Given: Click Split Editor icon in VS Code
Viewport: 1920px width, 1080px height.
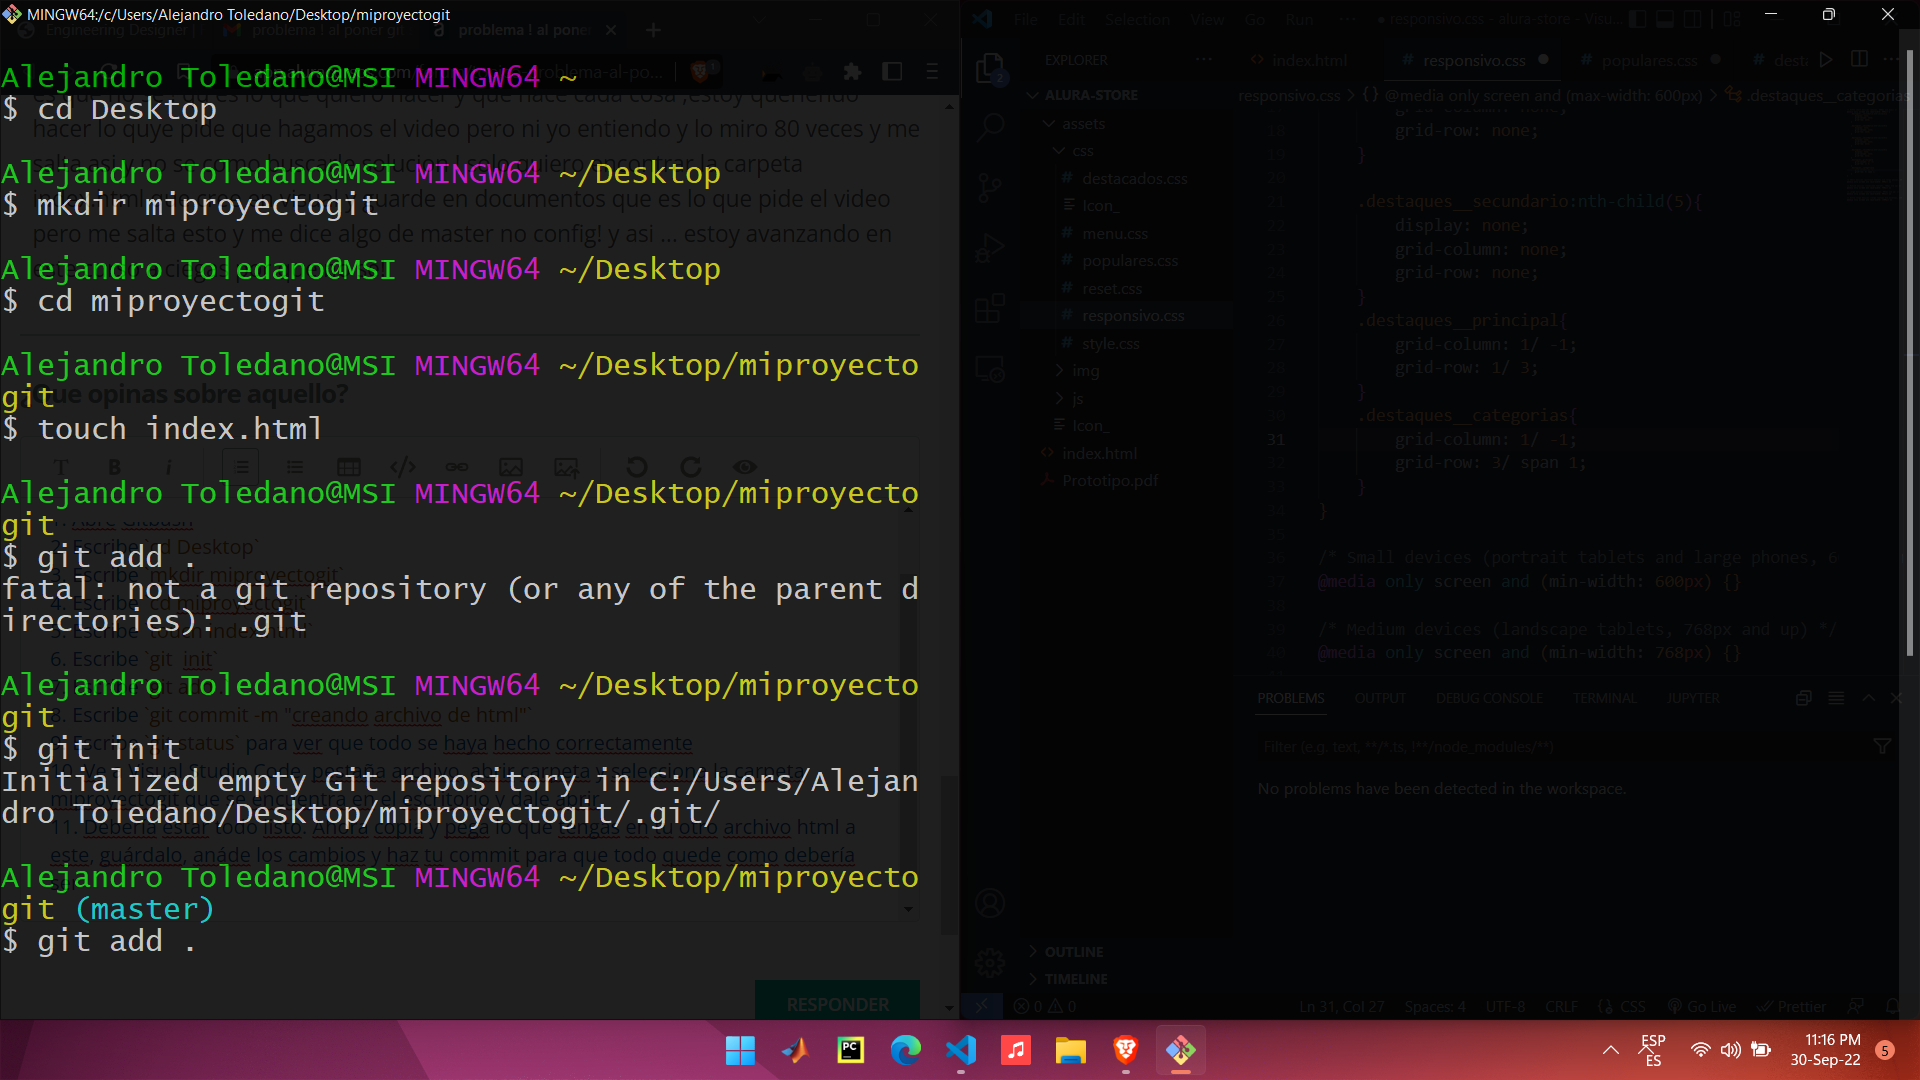Looking at the screenshot, I should point(1859,60).
